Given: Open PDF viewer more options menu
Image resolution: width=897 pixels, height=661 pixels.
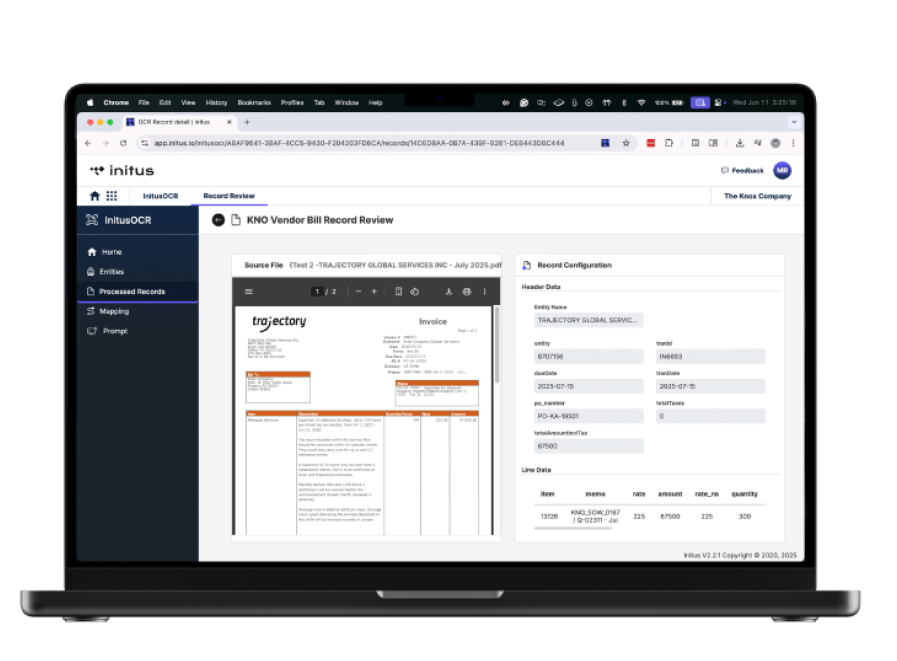Looking at the screenshot, I should point(485,292).
